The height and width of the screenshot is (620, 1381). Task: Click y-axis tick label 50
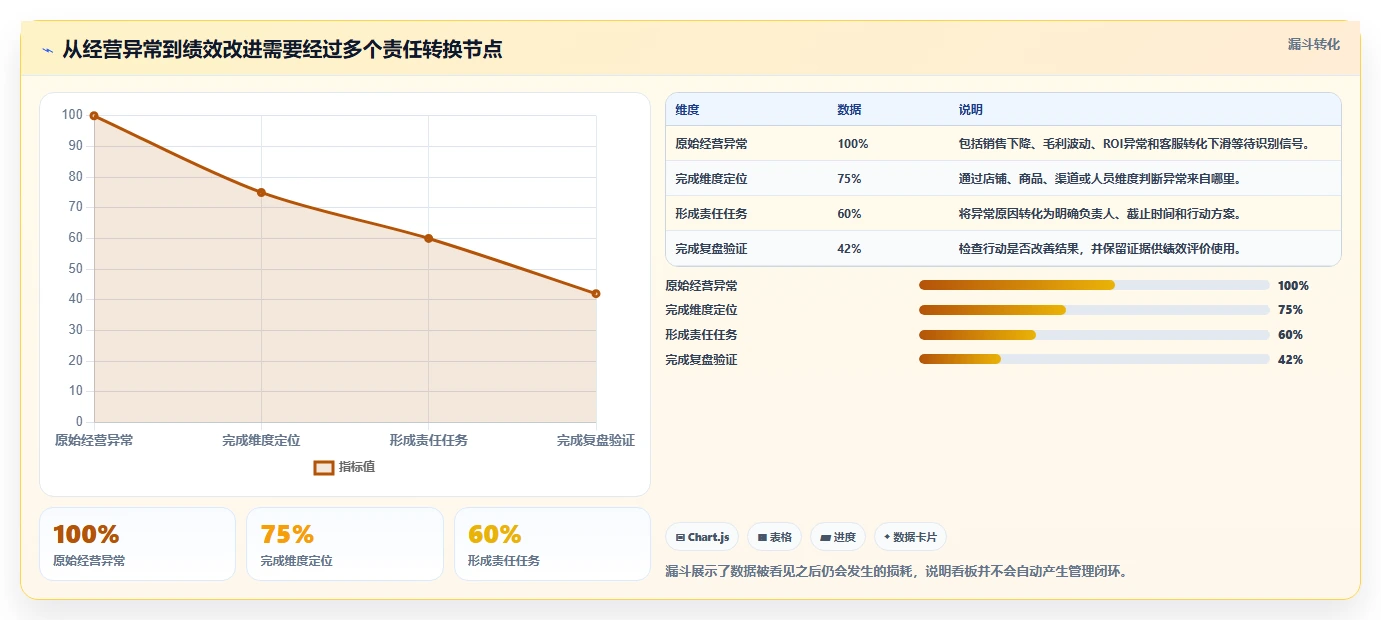[75, 269]
